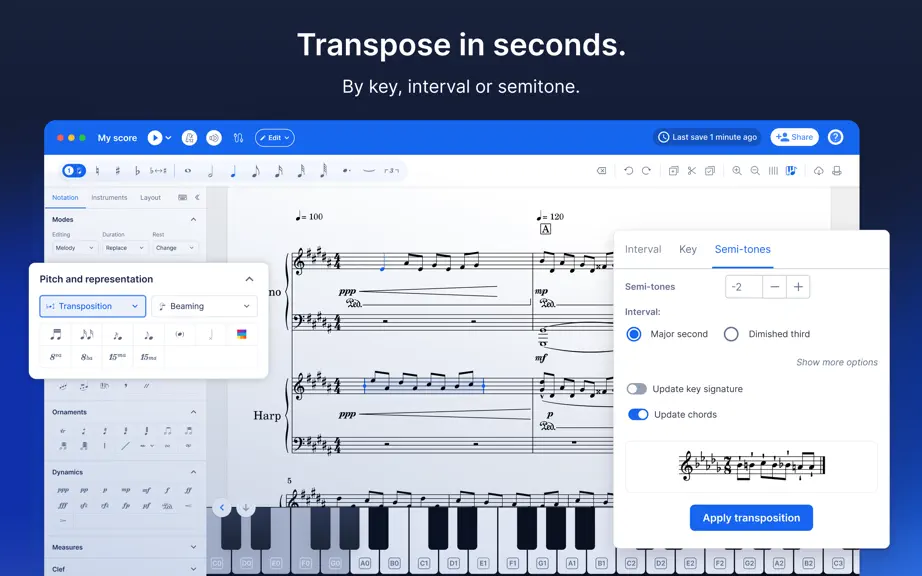Screen dimensions: 922x576
Task: Click the color notes swatch icon
Action: pyautogui.click(x=241, y=334)
